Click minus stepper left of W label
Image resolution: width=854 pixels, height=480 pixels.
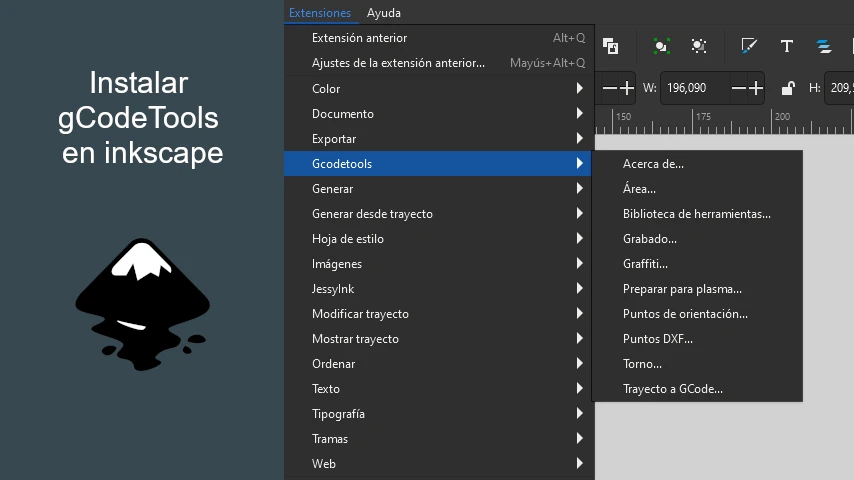point(609,88)
